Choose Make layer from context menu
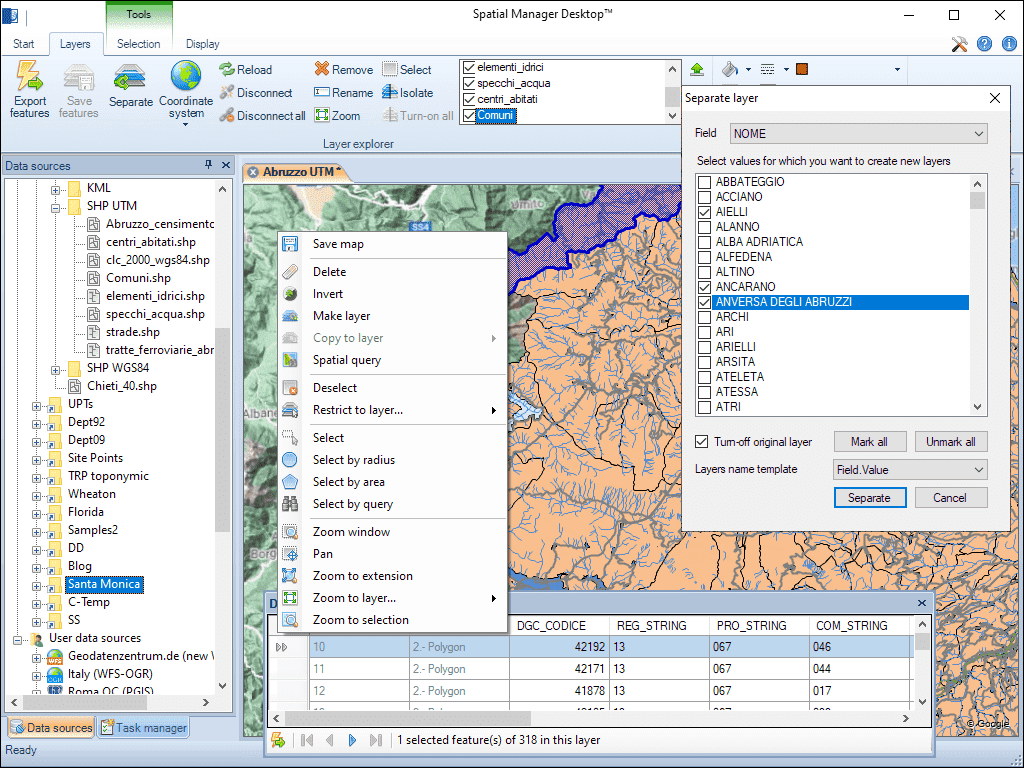 click(x=392, y=316)
